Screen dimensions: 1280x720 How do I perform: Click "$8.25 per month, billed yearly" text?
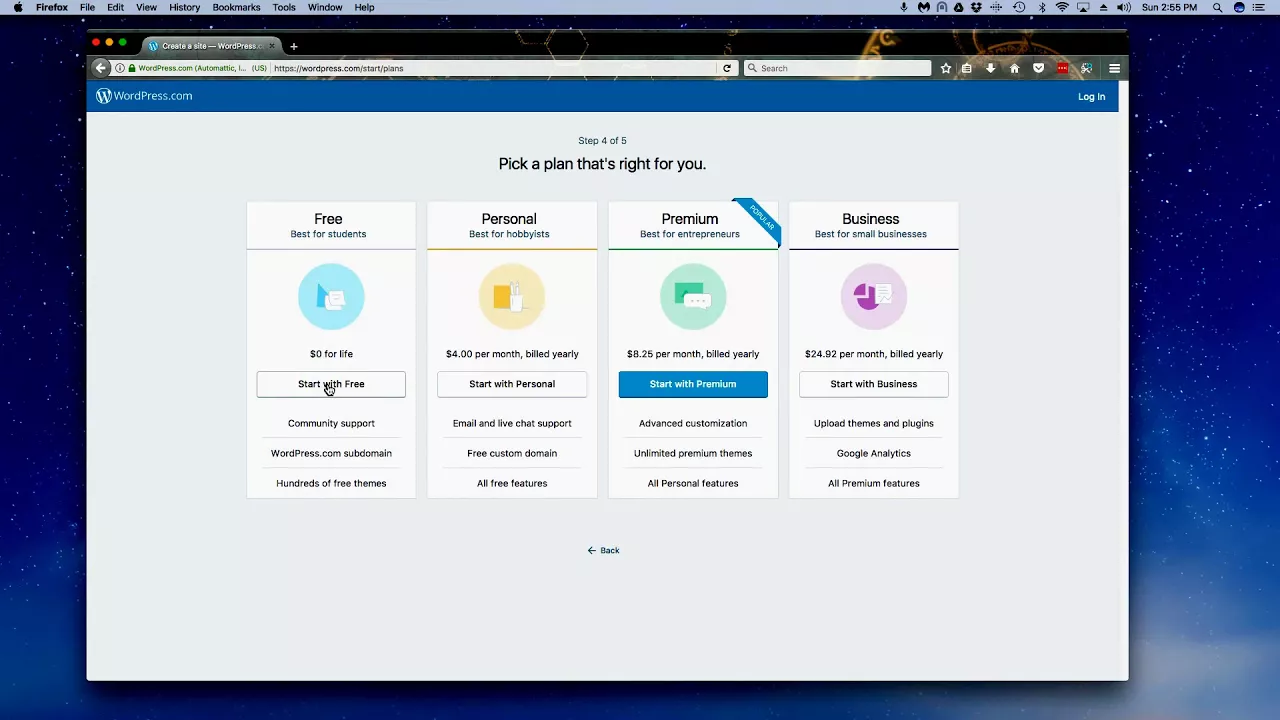tap(693, 354)
